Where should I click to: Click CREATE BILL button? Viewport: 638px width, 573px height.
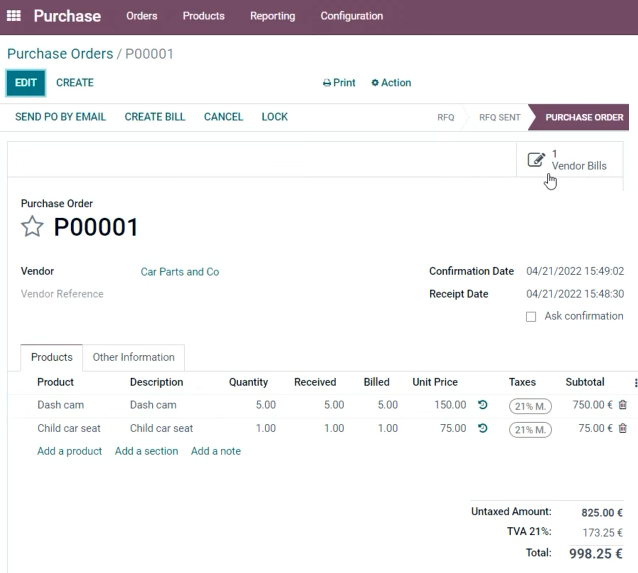pyautogui.click(x=155, y=117)
